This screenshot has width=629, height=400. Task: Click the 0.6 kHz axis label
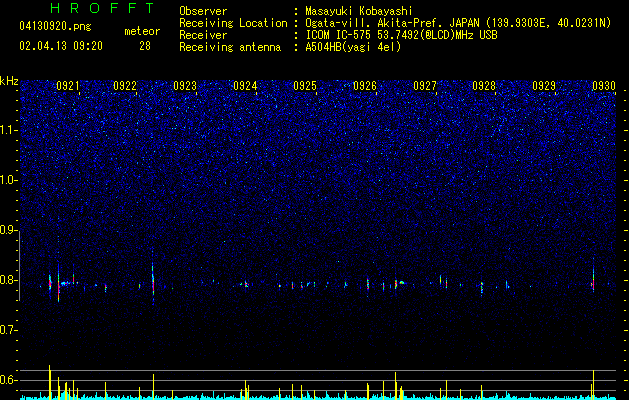pos(8,380)
